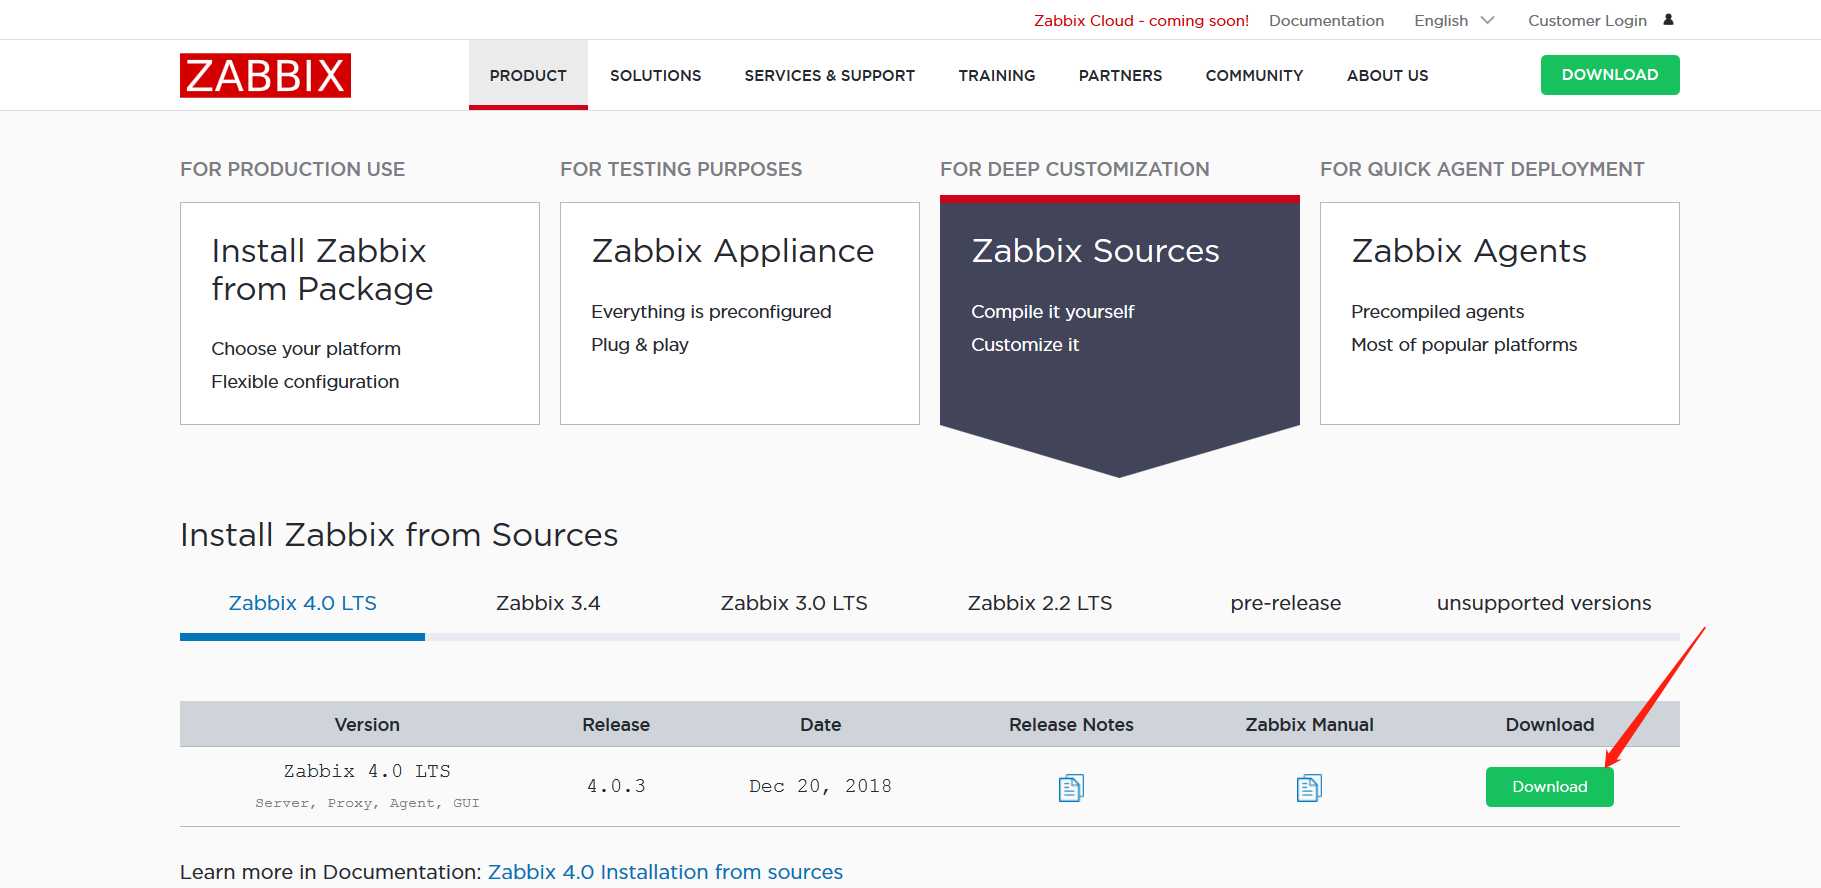The height and width of the screenshot is (888, 1821).
Task: Click the Zabbix logo
Action: pyautogui.click(x=265, y=75)
